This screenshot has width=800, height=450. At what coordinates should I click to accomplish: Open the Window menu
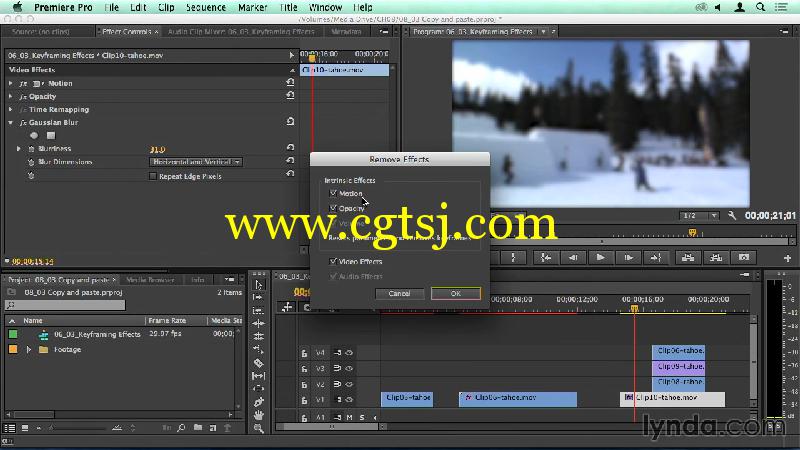pyautogui.click(x=325, y=7)
